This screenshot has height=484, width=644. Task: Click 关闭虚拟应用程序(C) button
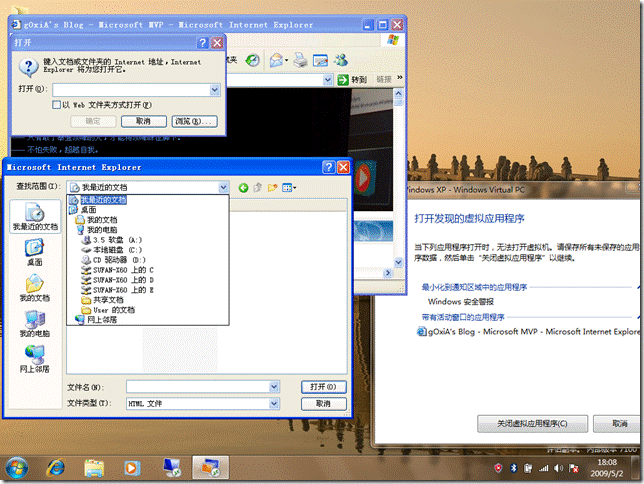pyautogui.click(x=532, y=424)
